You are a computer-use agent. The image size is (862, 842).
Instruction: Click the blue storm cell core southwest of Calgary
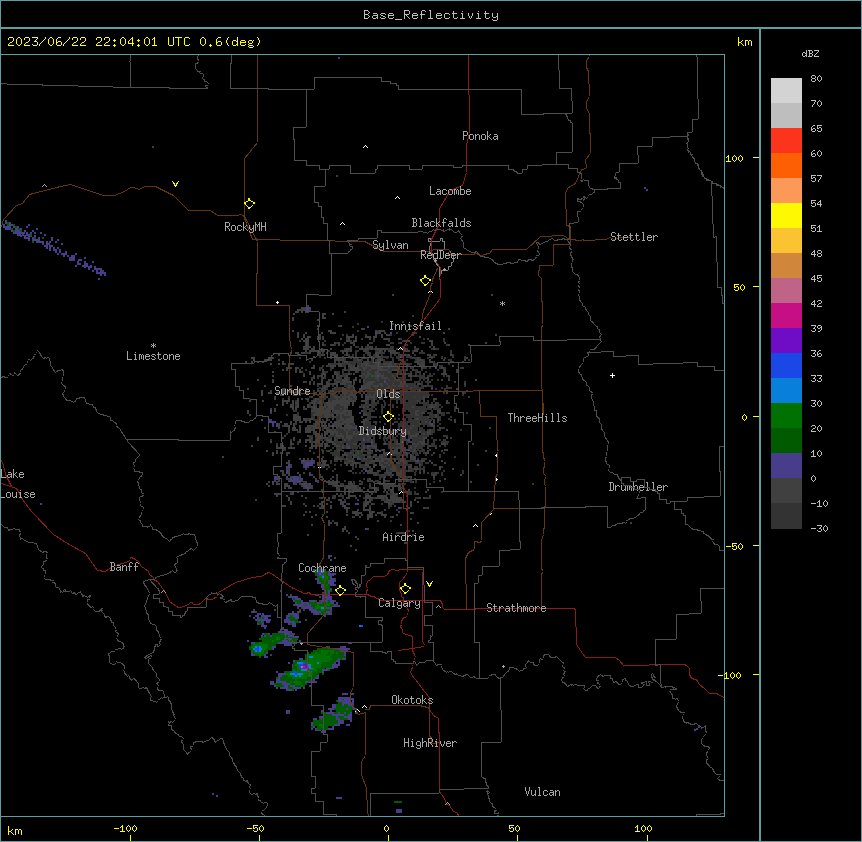click(303, 668)
